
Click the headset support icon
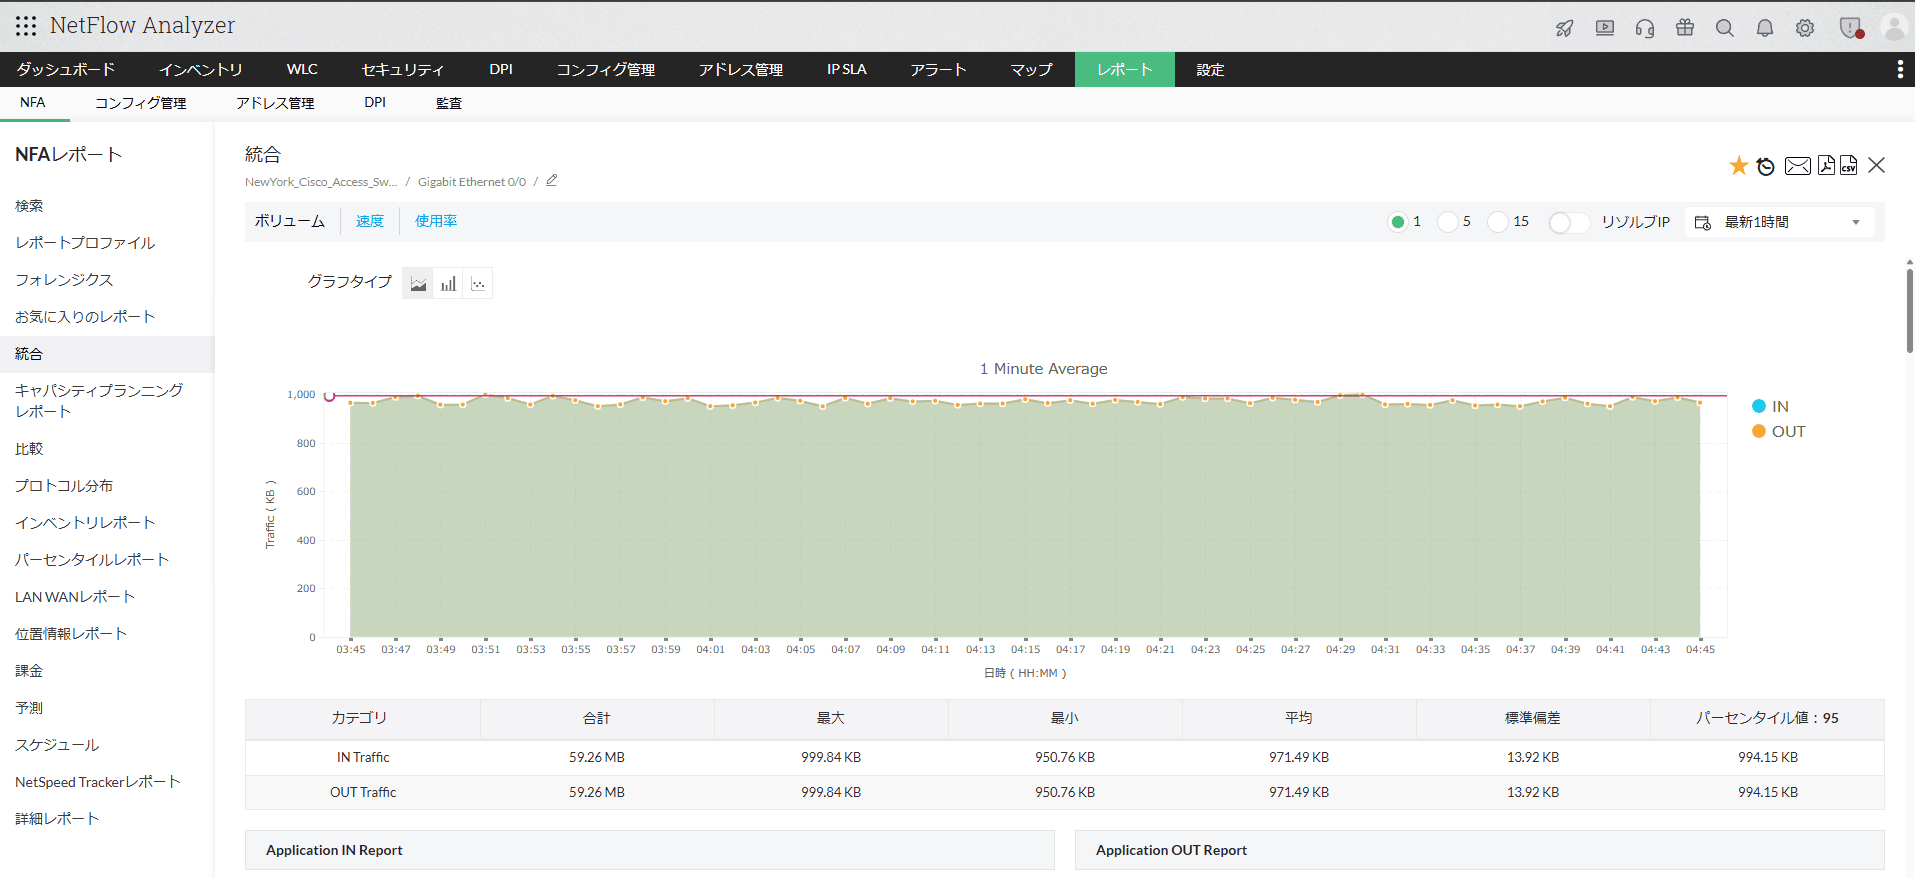[x=1645, y=28]
